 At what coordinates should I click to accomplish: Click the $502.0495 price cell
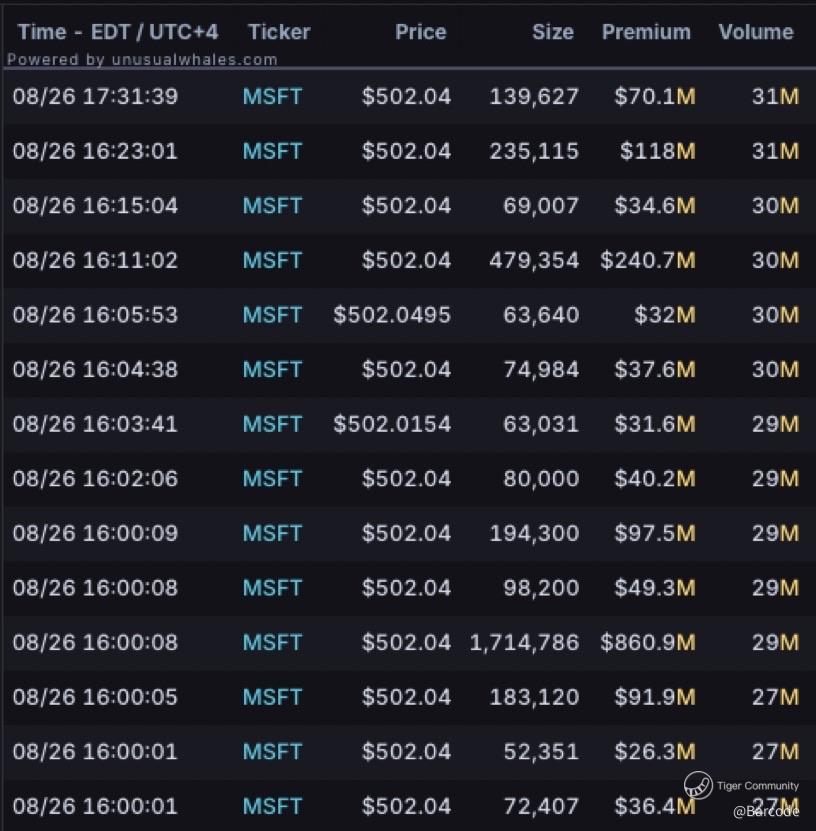392,315
